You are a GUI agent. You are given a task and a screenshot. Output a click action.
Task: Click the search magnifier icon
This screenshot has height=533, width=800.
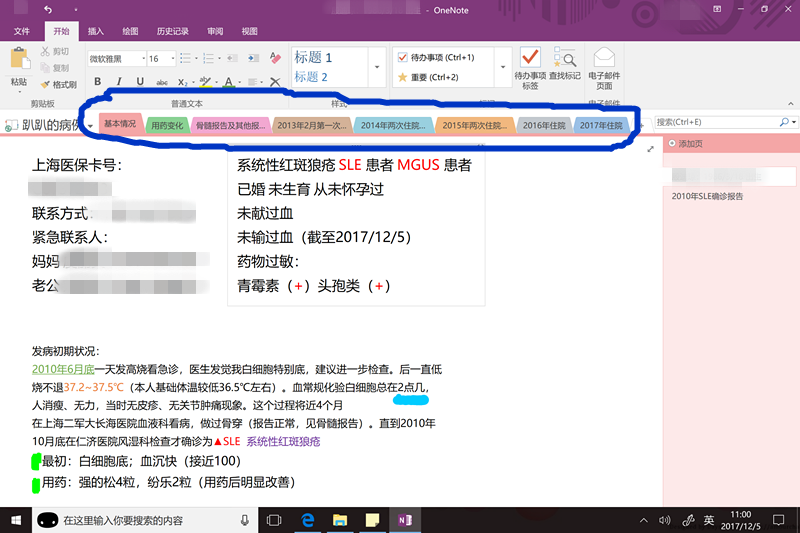[x=784, y=122]
